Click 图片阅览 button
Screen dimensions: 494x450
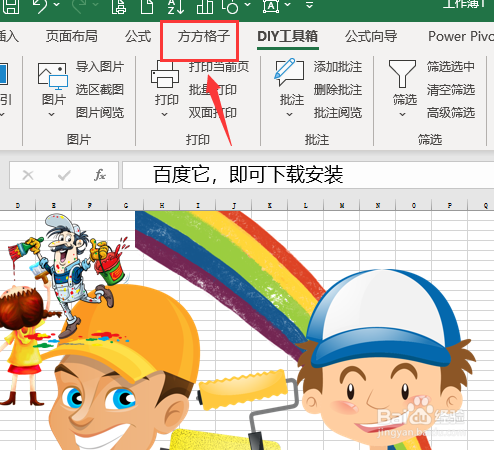click(100, 113)
